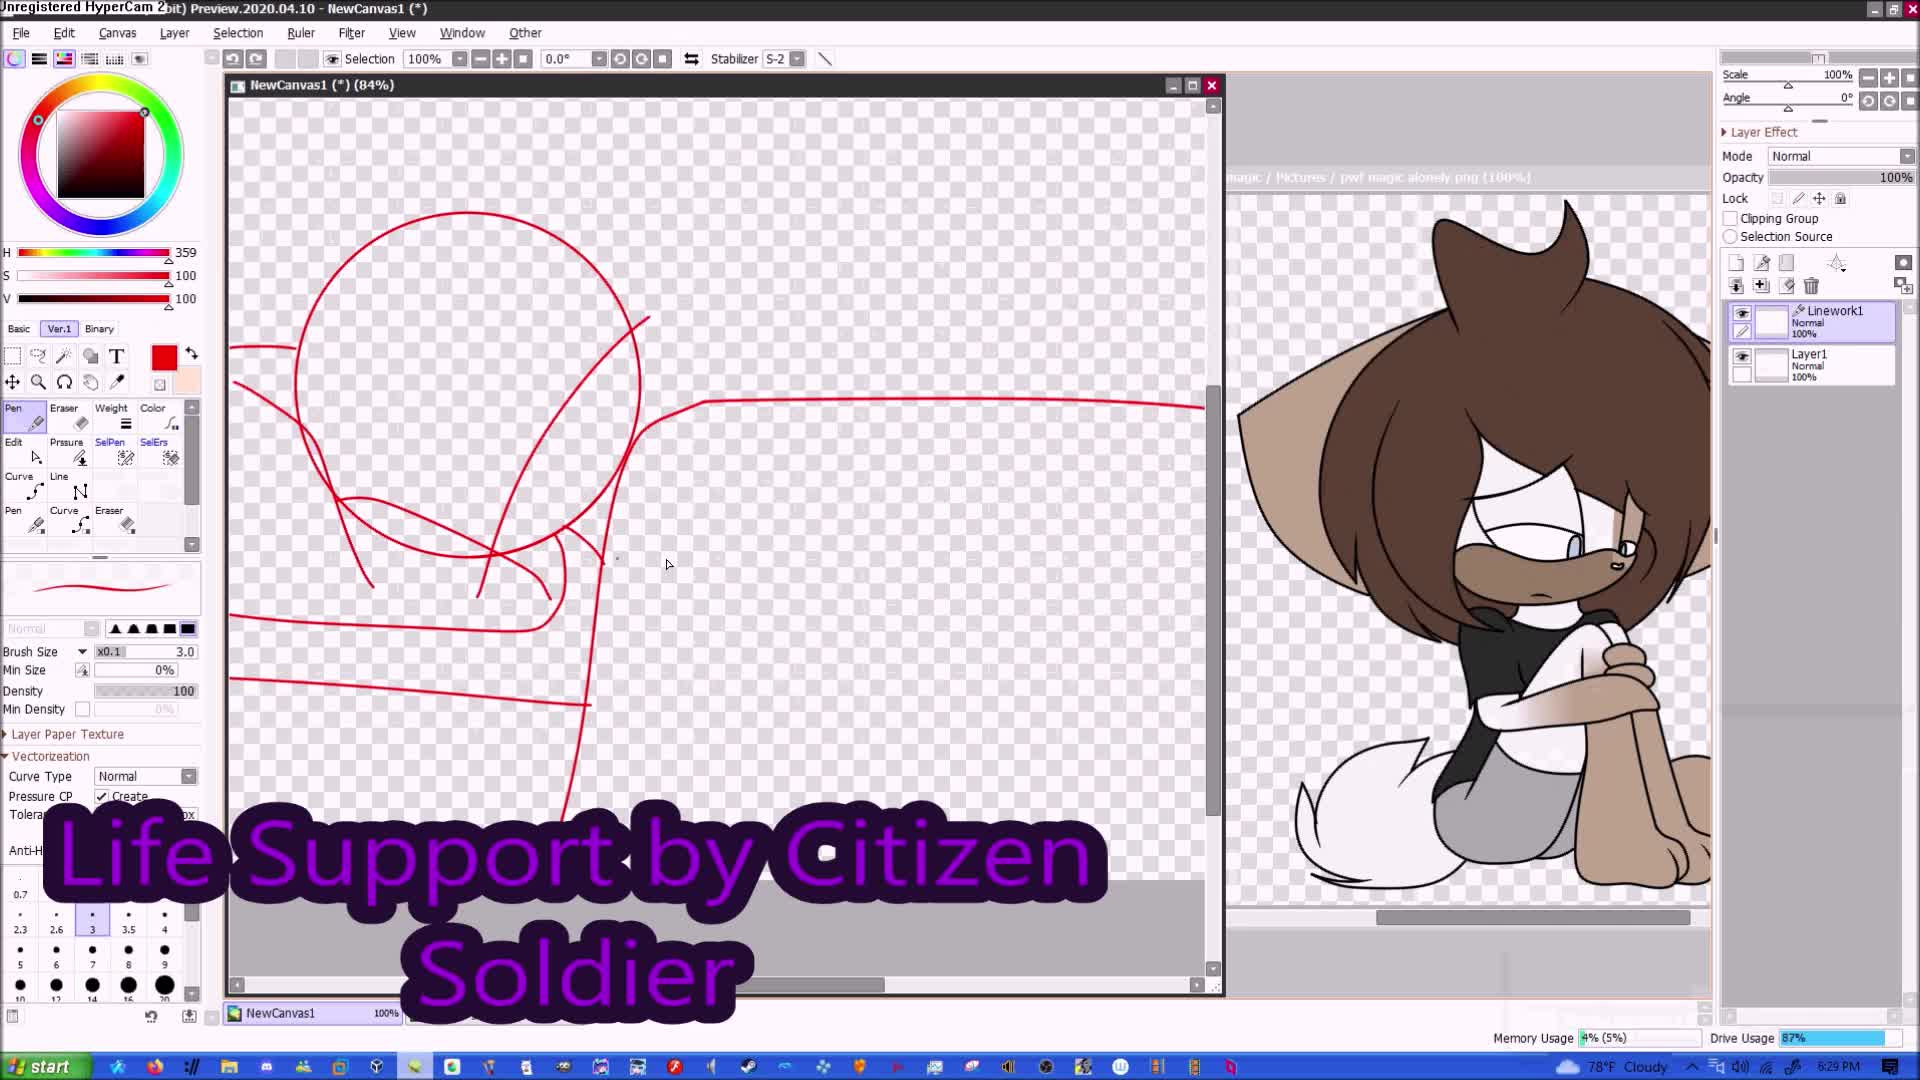
Task: Select the Linework1 layer
Action: [1812, 322]
